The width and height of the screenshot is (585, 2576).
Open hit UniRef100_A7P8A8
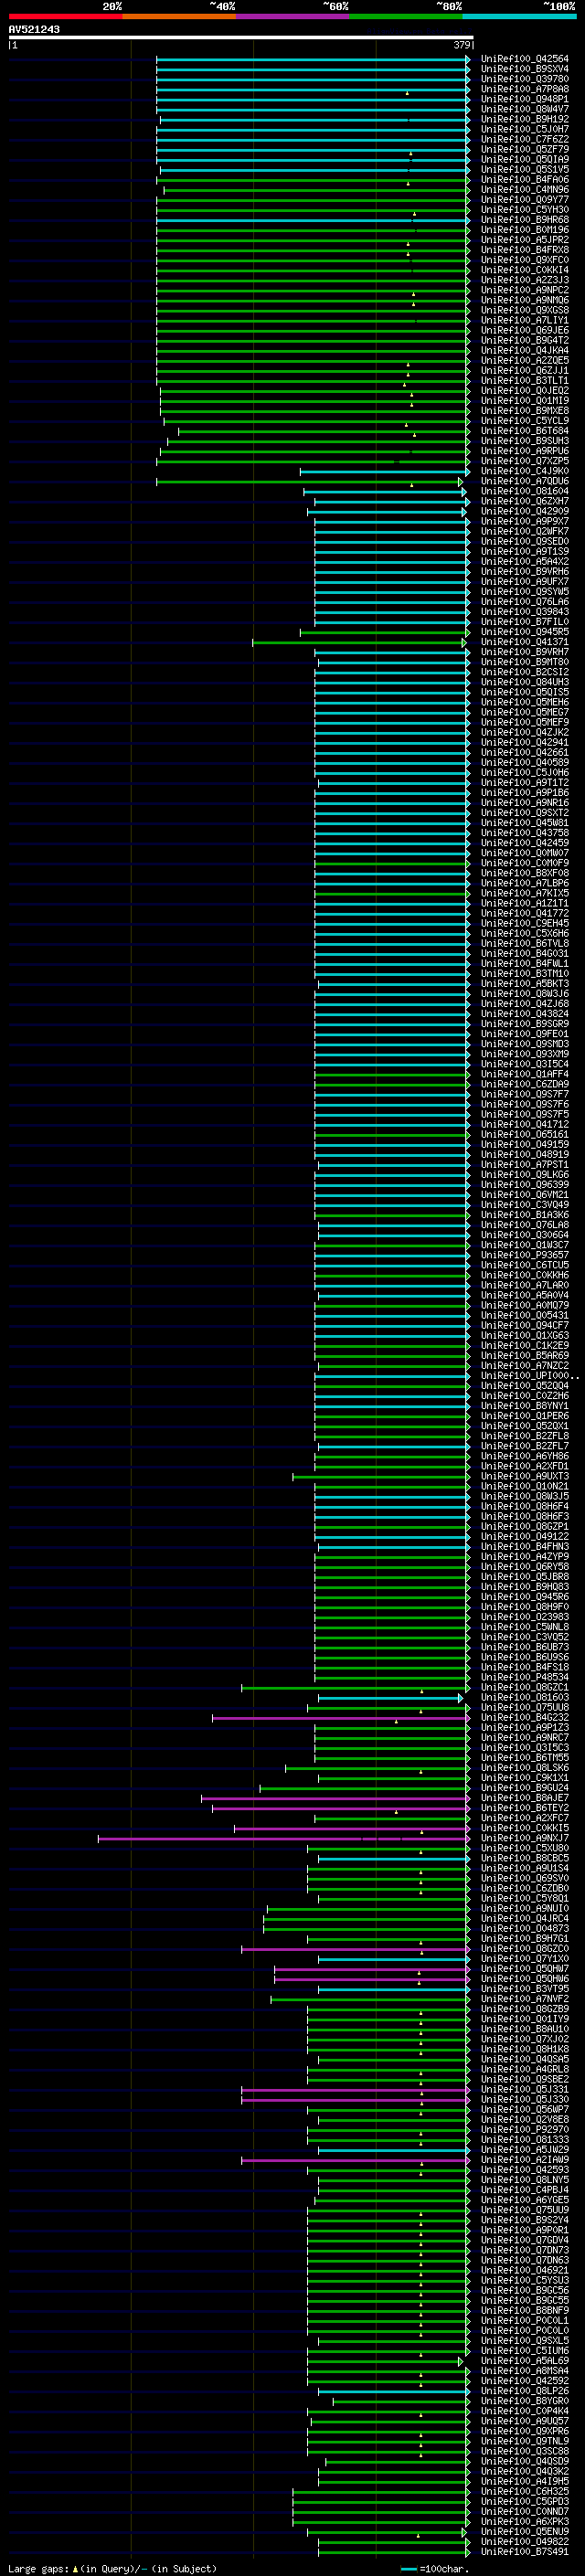pos(525,89)
